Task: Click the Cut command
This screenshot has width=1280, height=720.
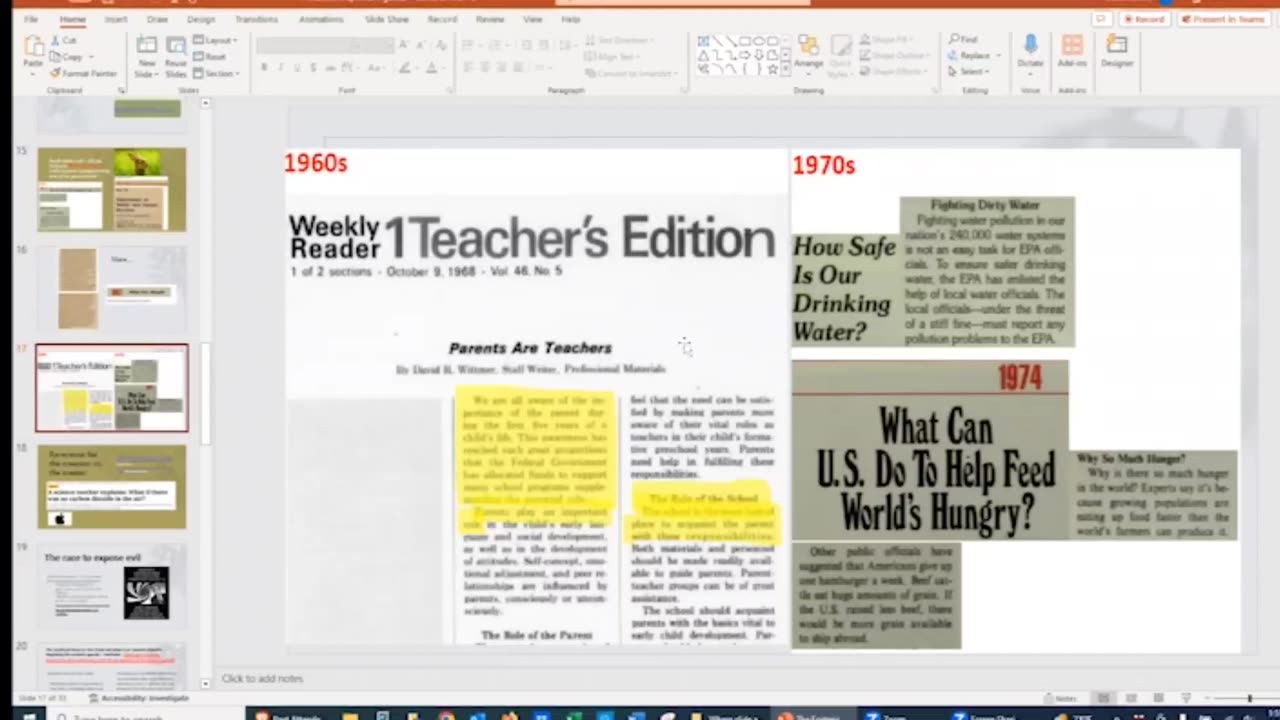Action: (63, 41)
